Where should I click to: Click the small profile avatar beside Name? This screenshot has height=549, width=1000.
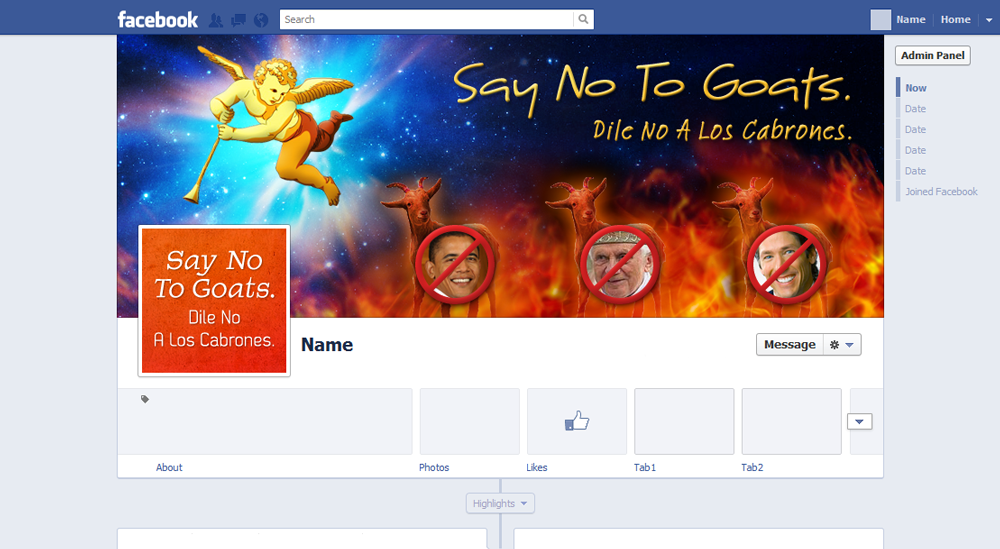tap(881, 20)
